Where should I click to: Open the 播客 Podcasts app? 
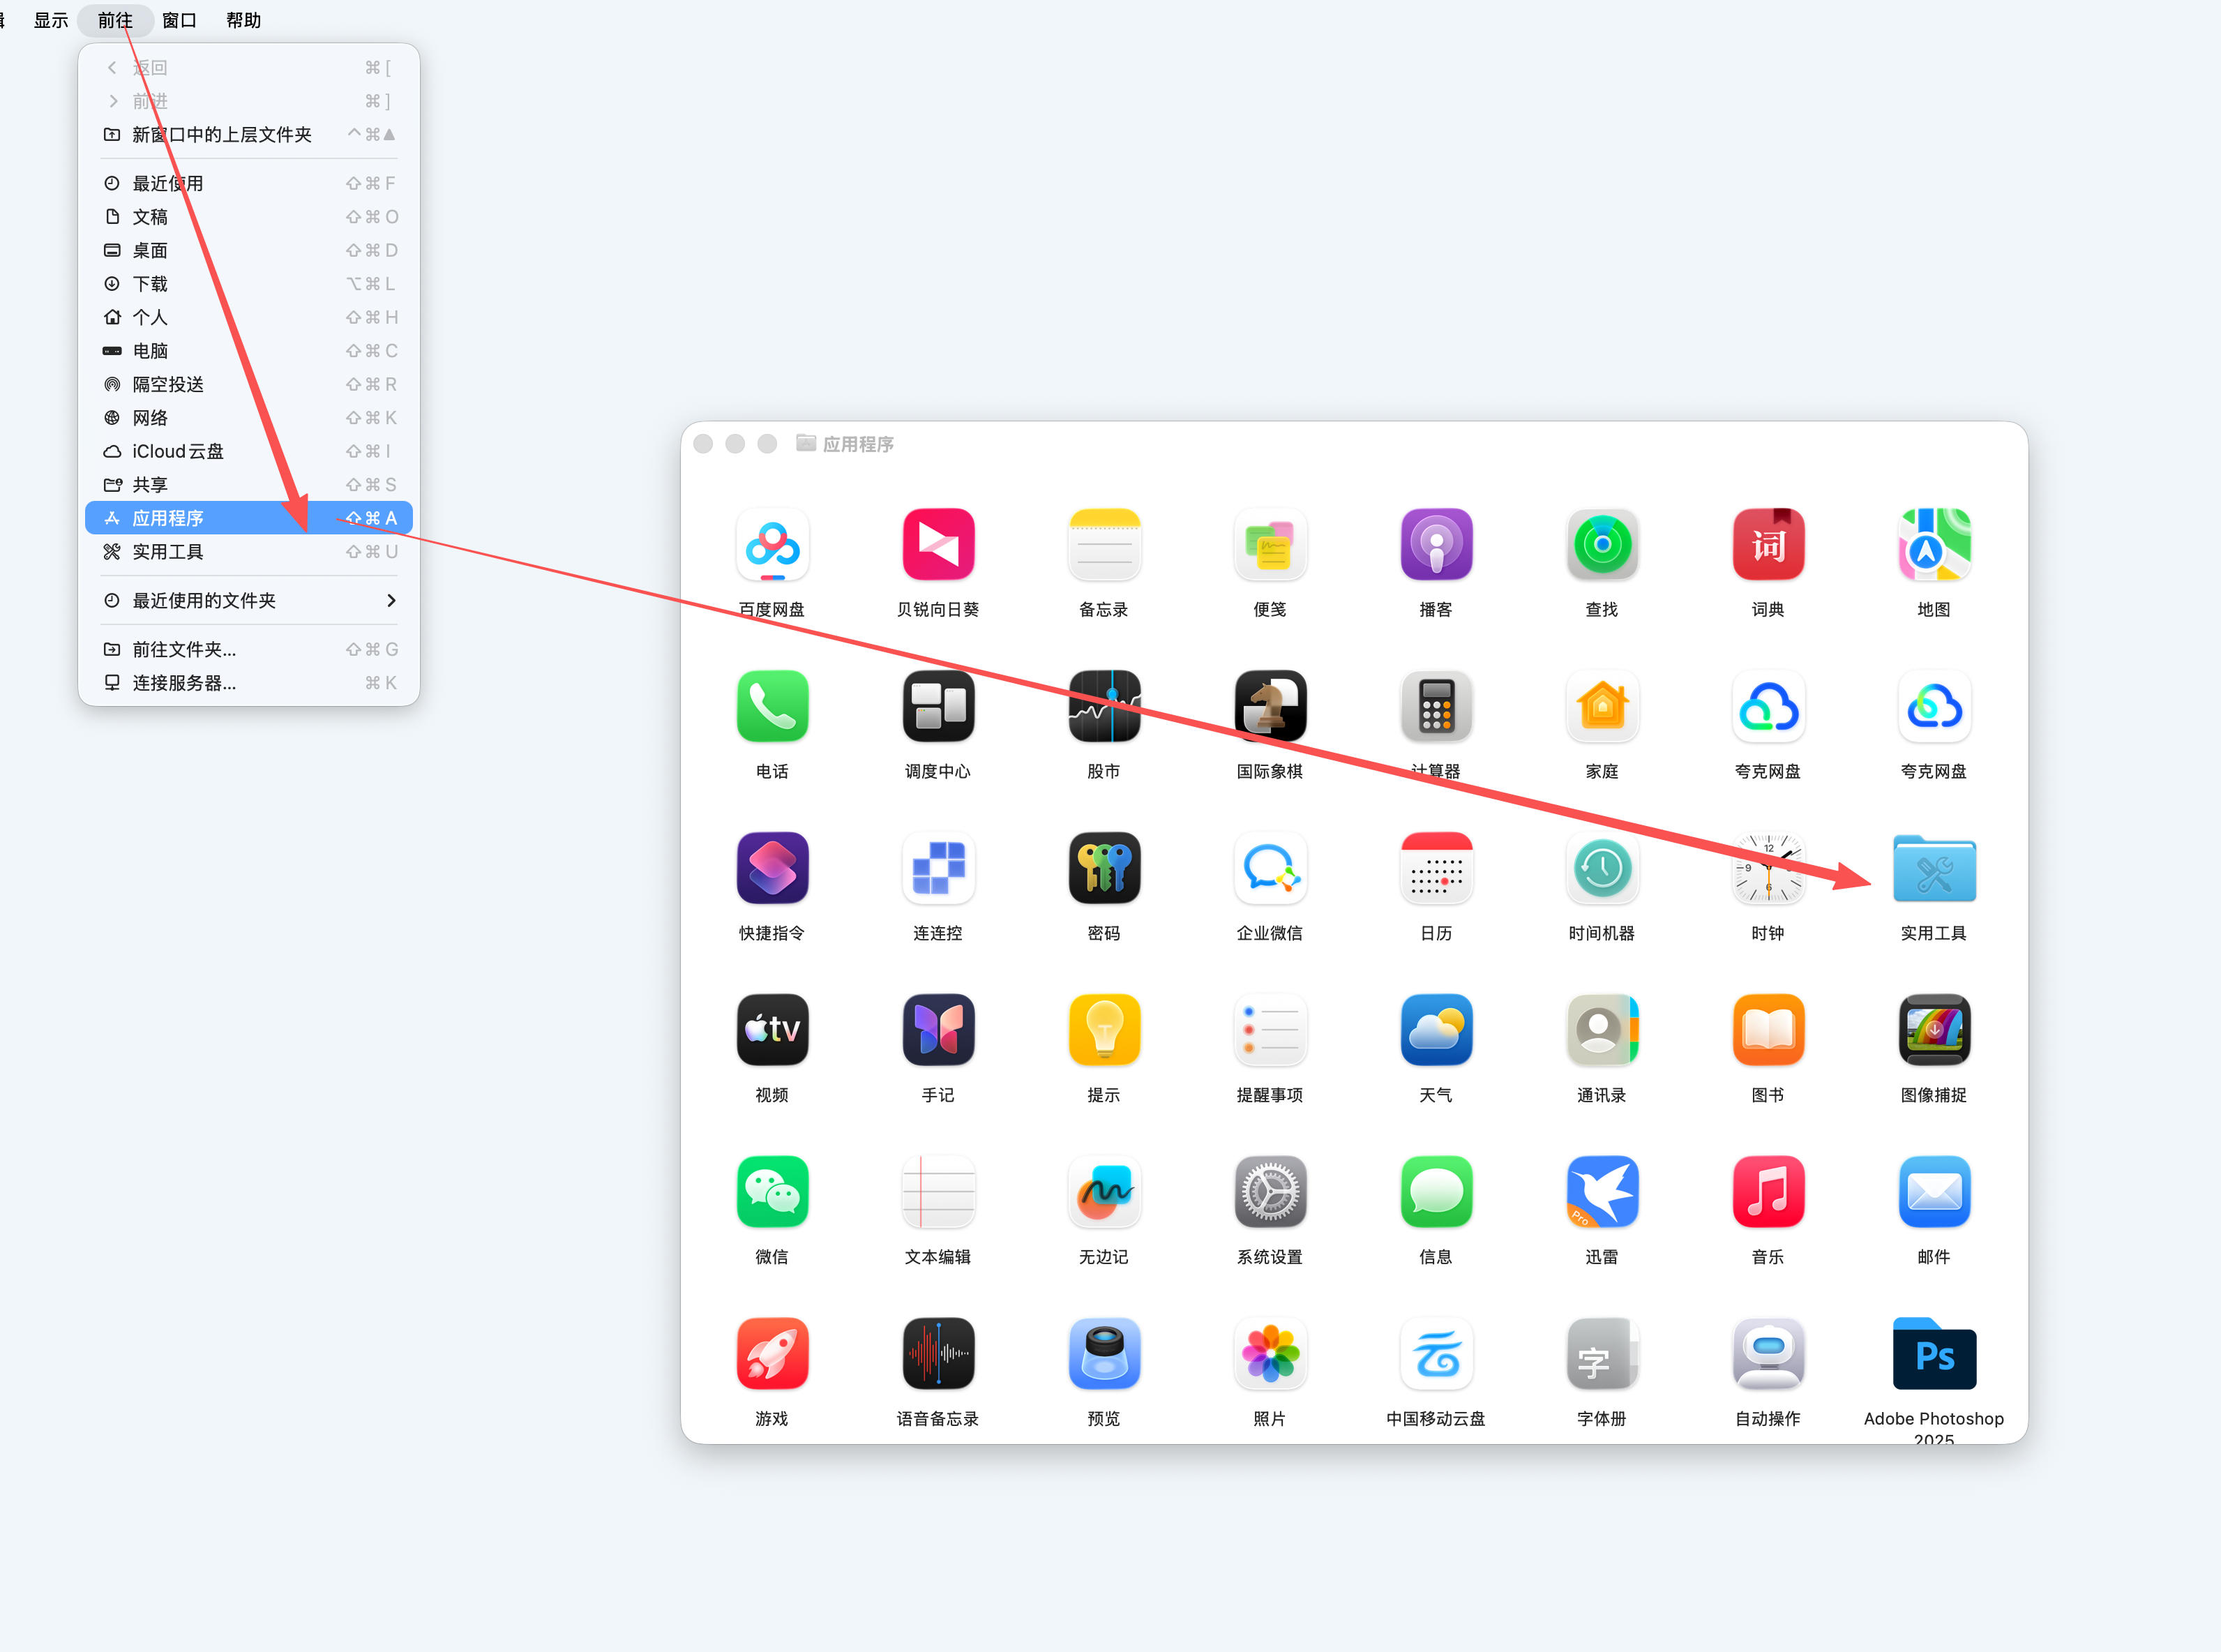[1436, 545]
